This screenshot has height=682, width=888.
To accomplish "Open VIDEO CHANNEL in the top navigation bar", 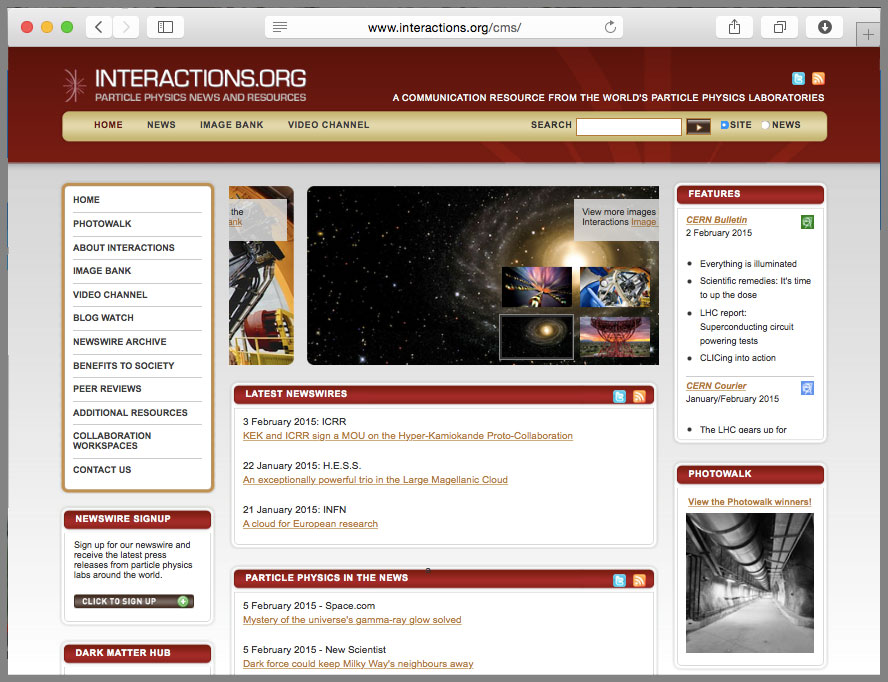I will click(x=328, y=125).
